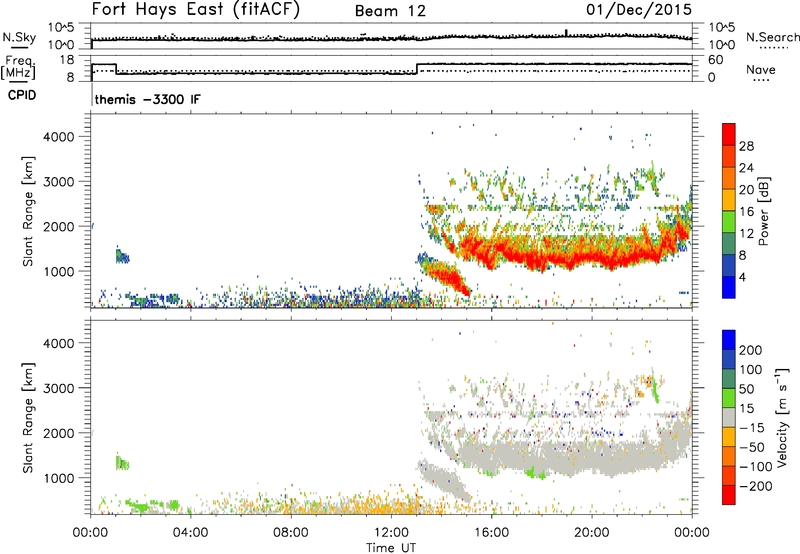The width and height of the screenshot is (800, 554).
Task: Click the "4" label on the Power colorbar
Action: [742, 277]
